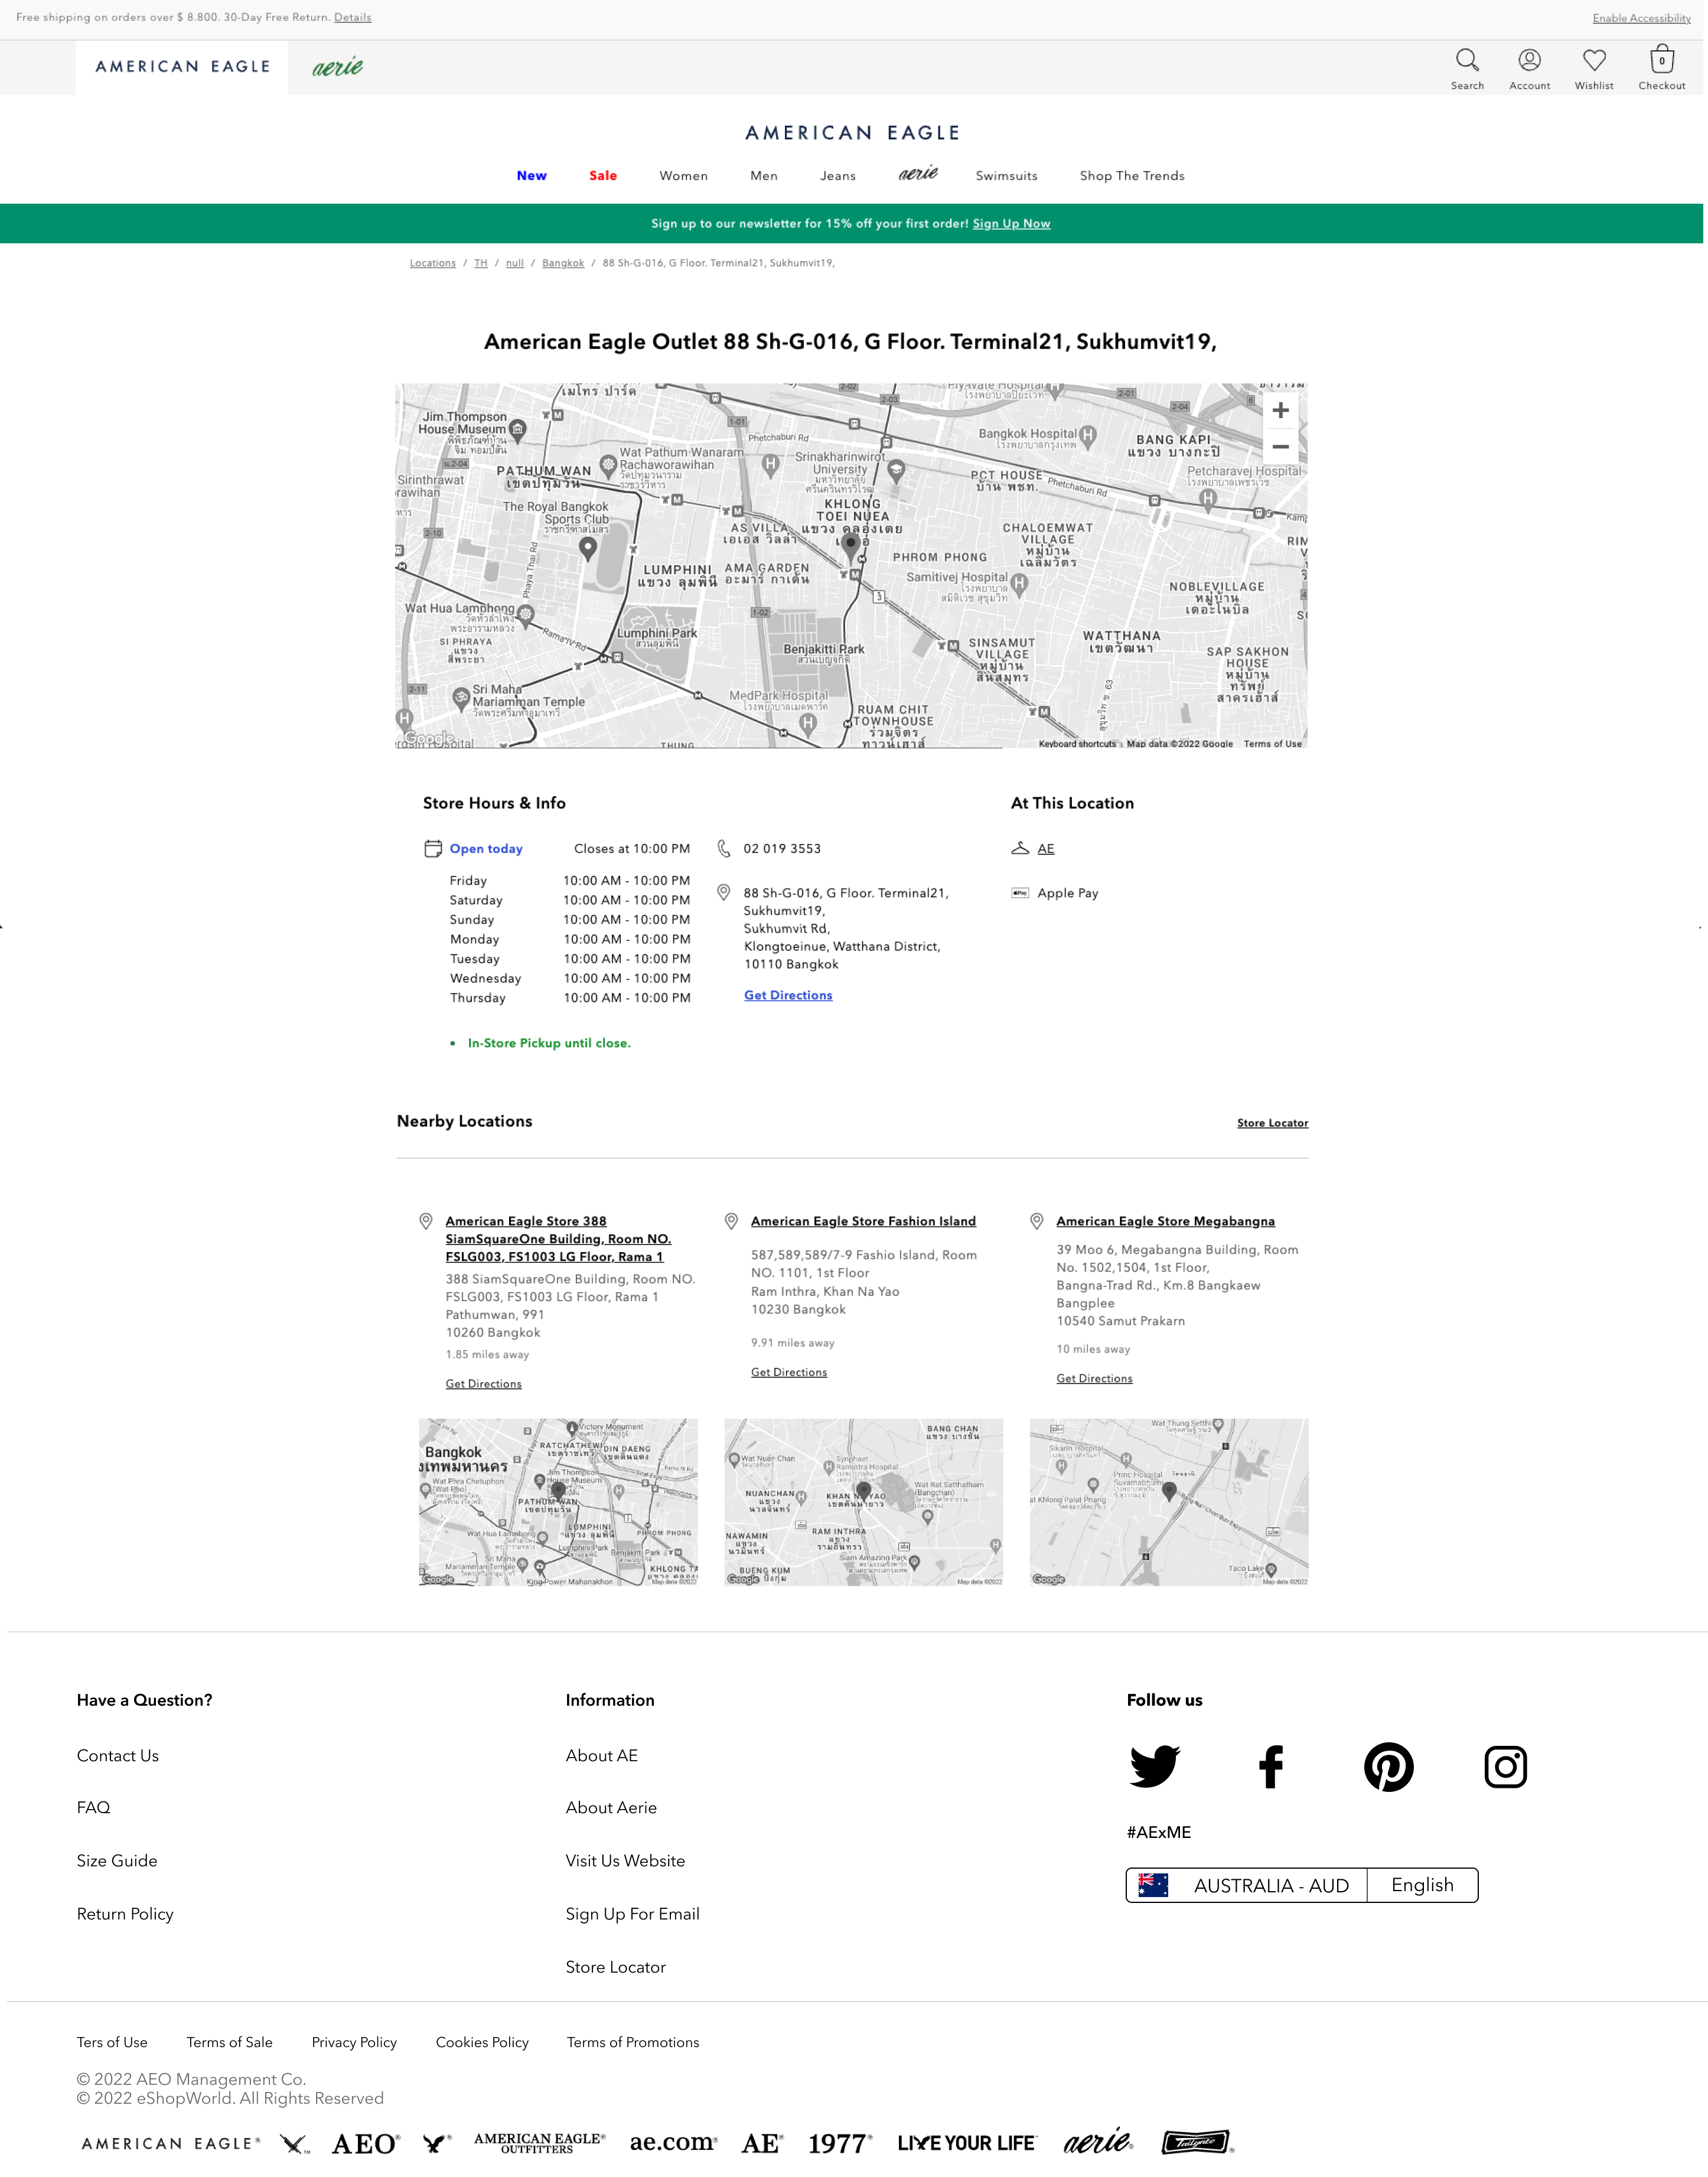Open the English language selector
This screenshot has width=1708, height=2177.
[x=1422, y=1885]
